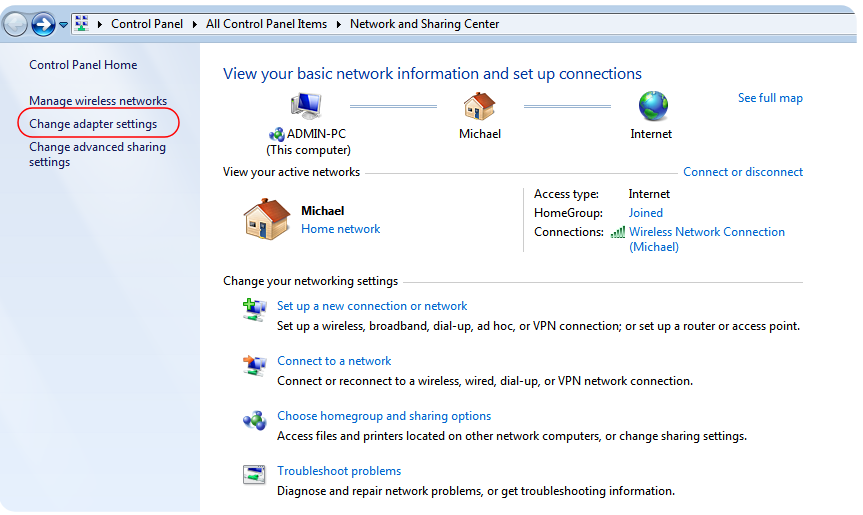Click the wireless signal strength bars icon

coord(618,233)
